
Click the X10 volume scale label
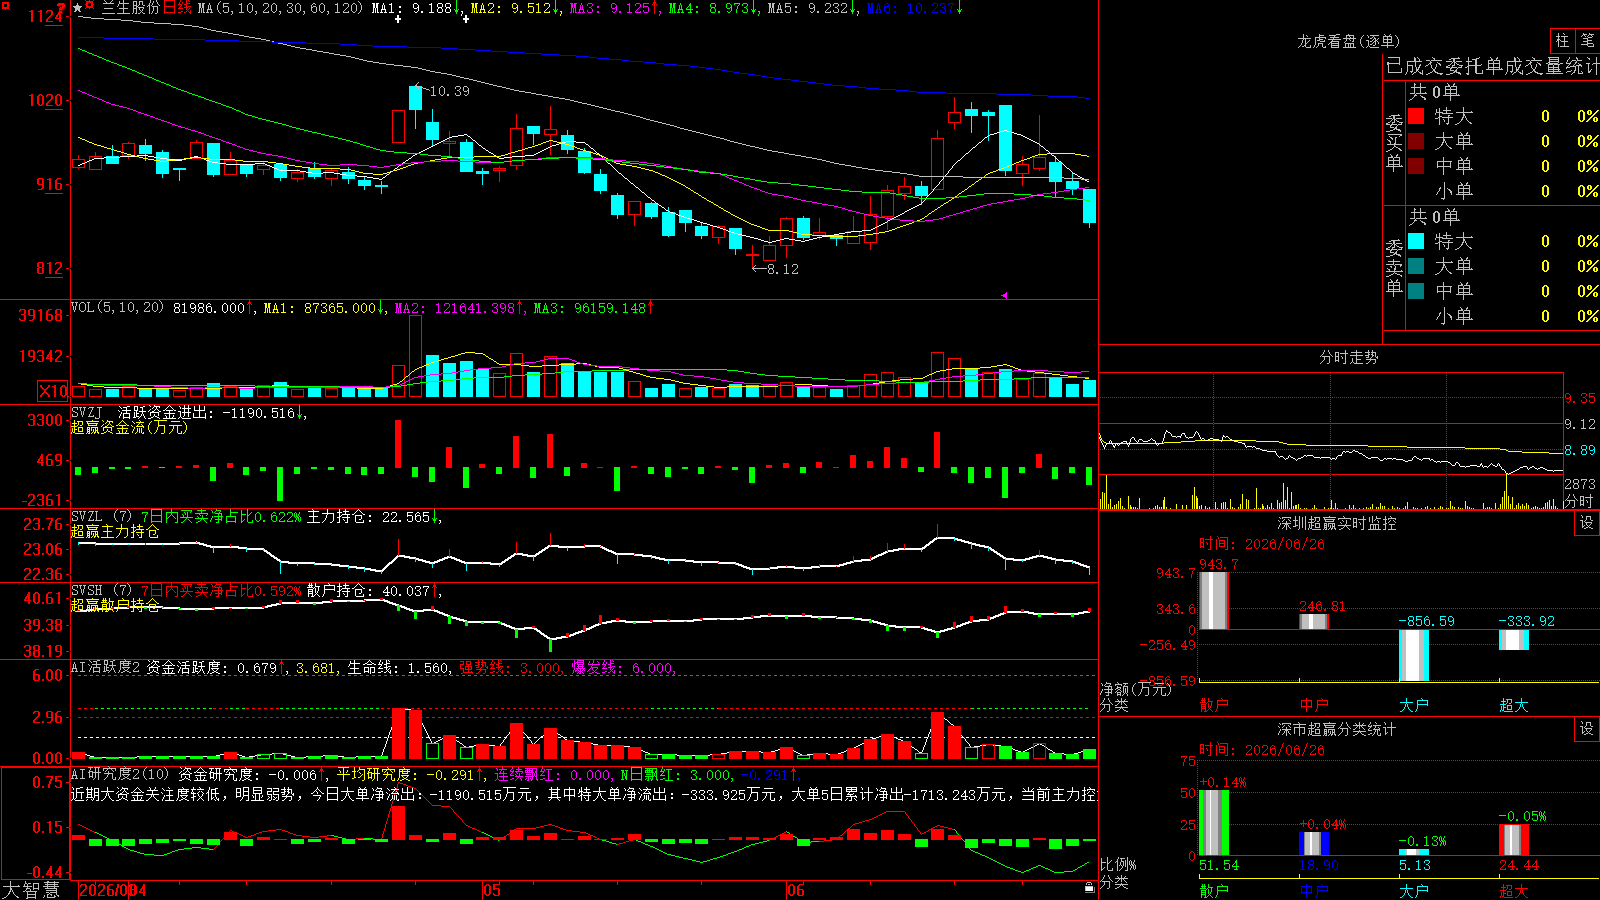point(53,391)
